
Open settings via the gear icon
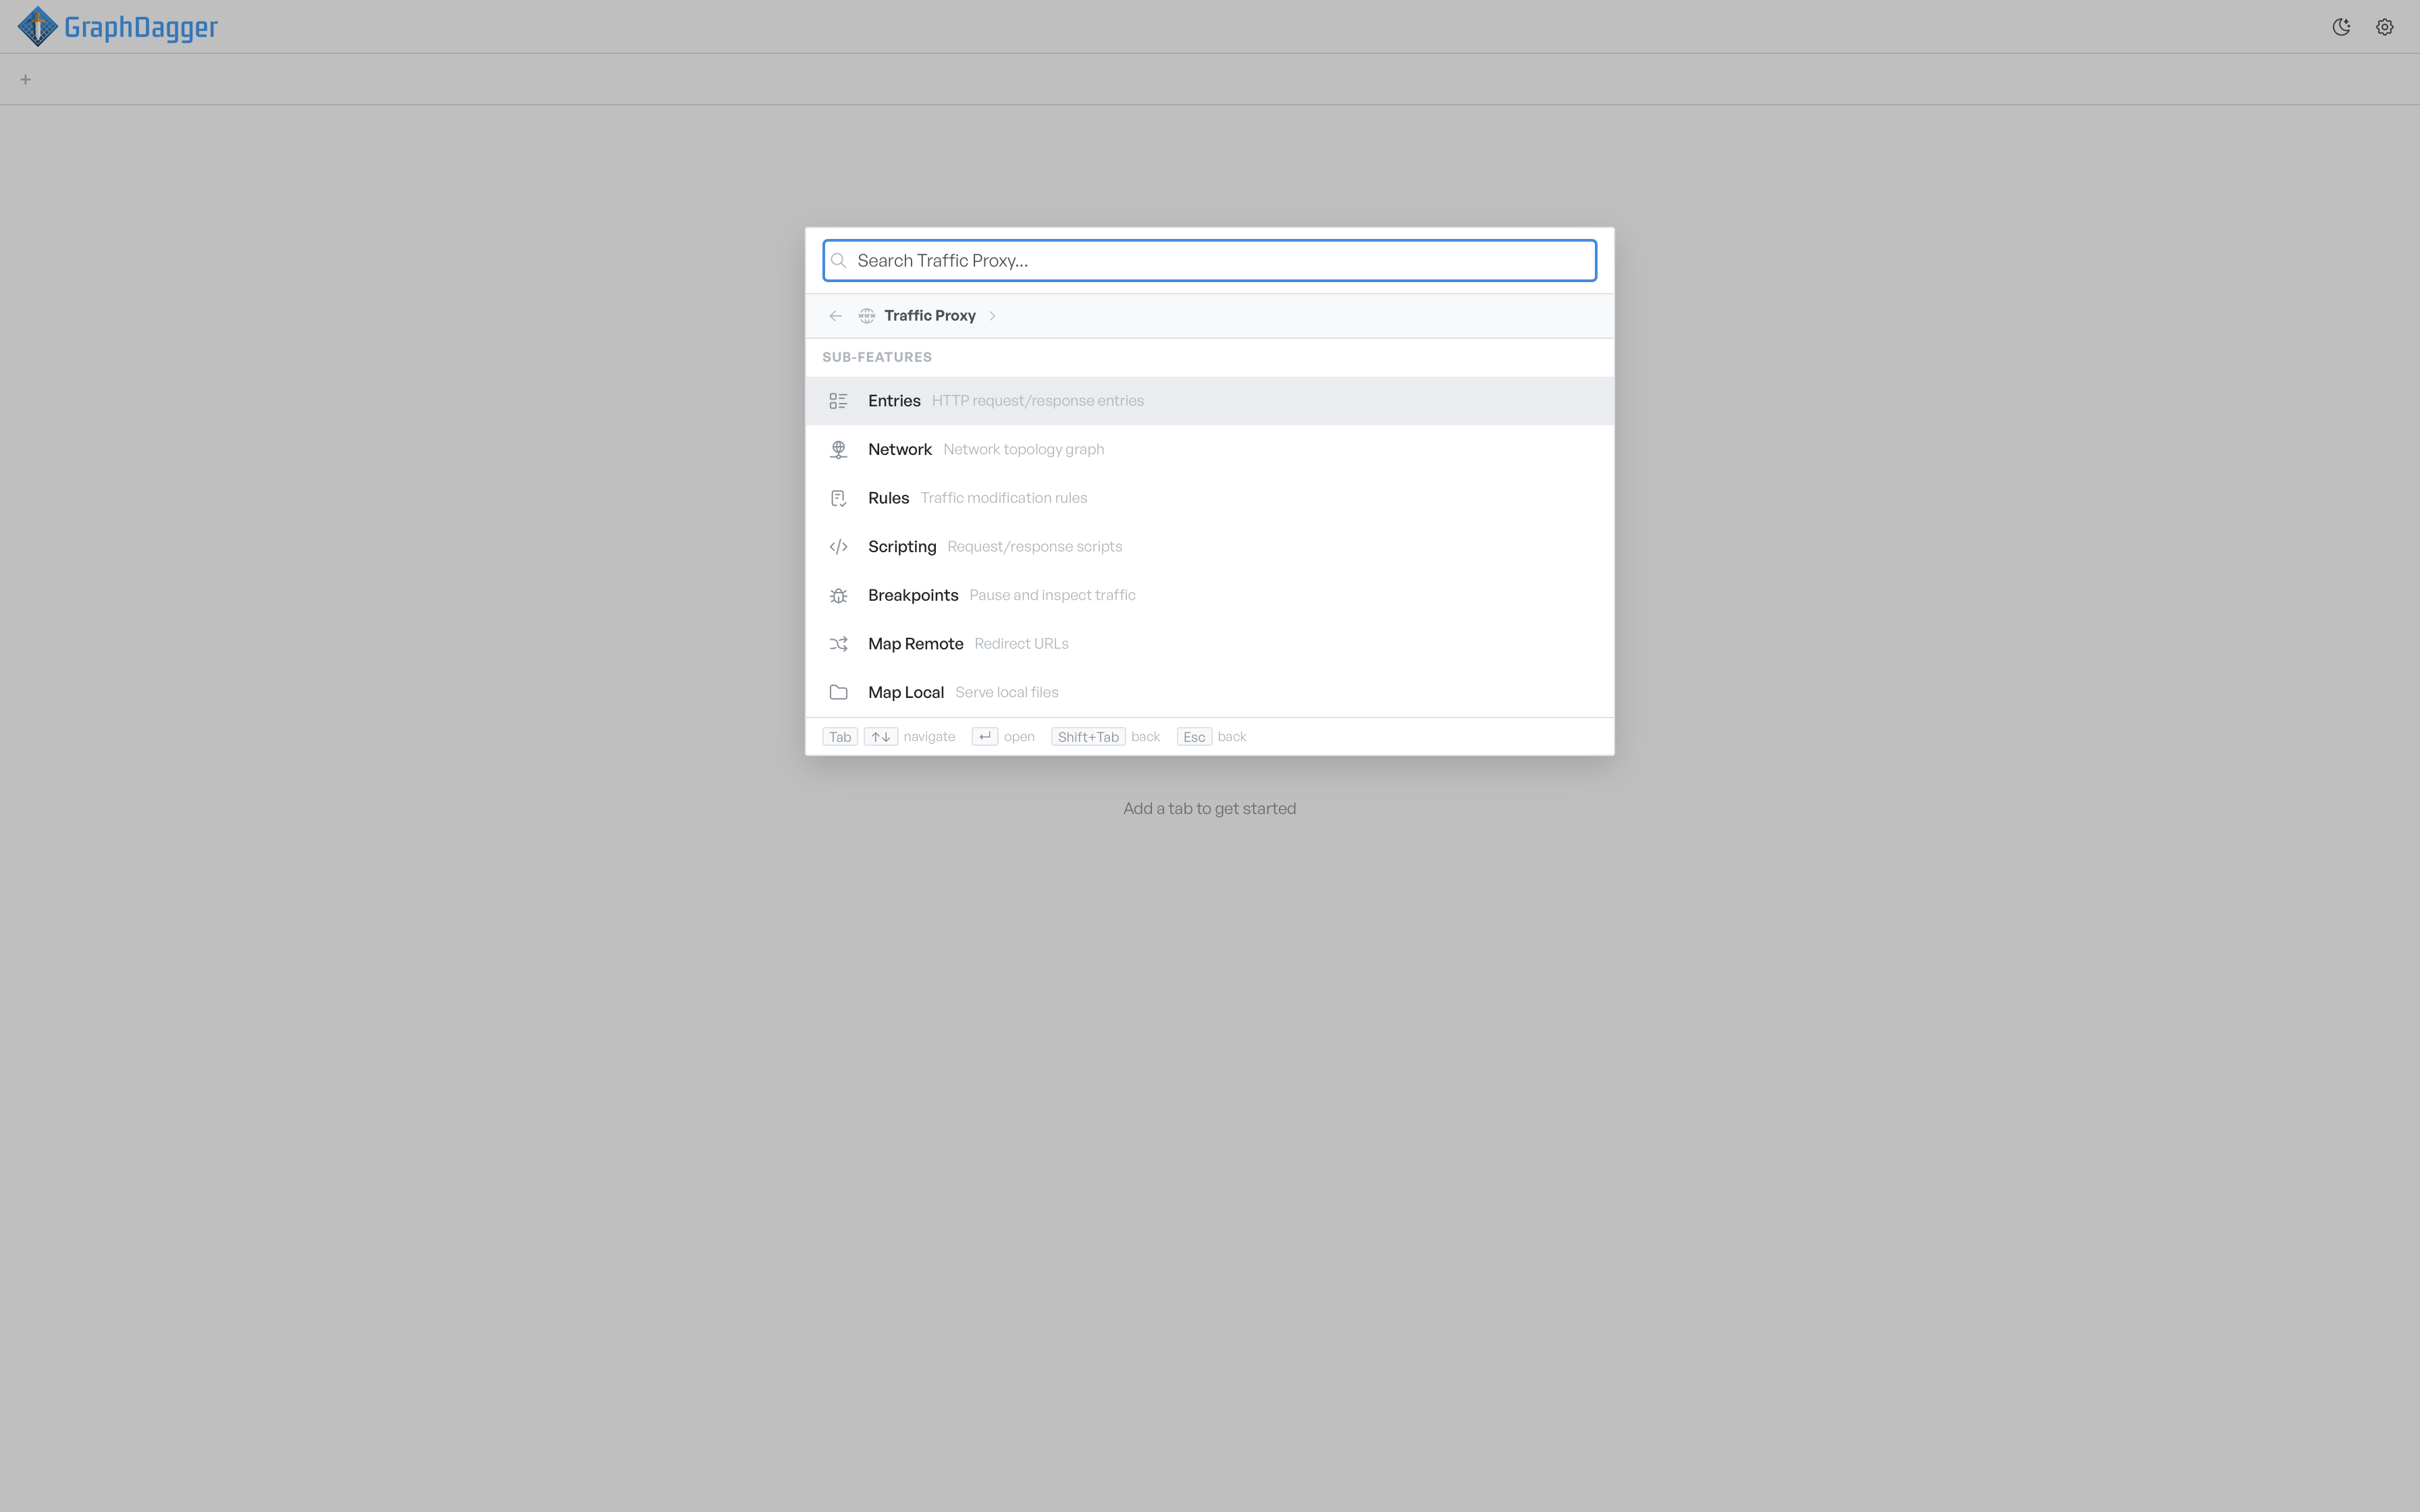point(2385,27)
